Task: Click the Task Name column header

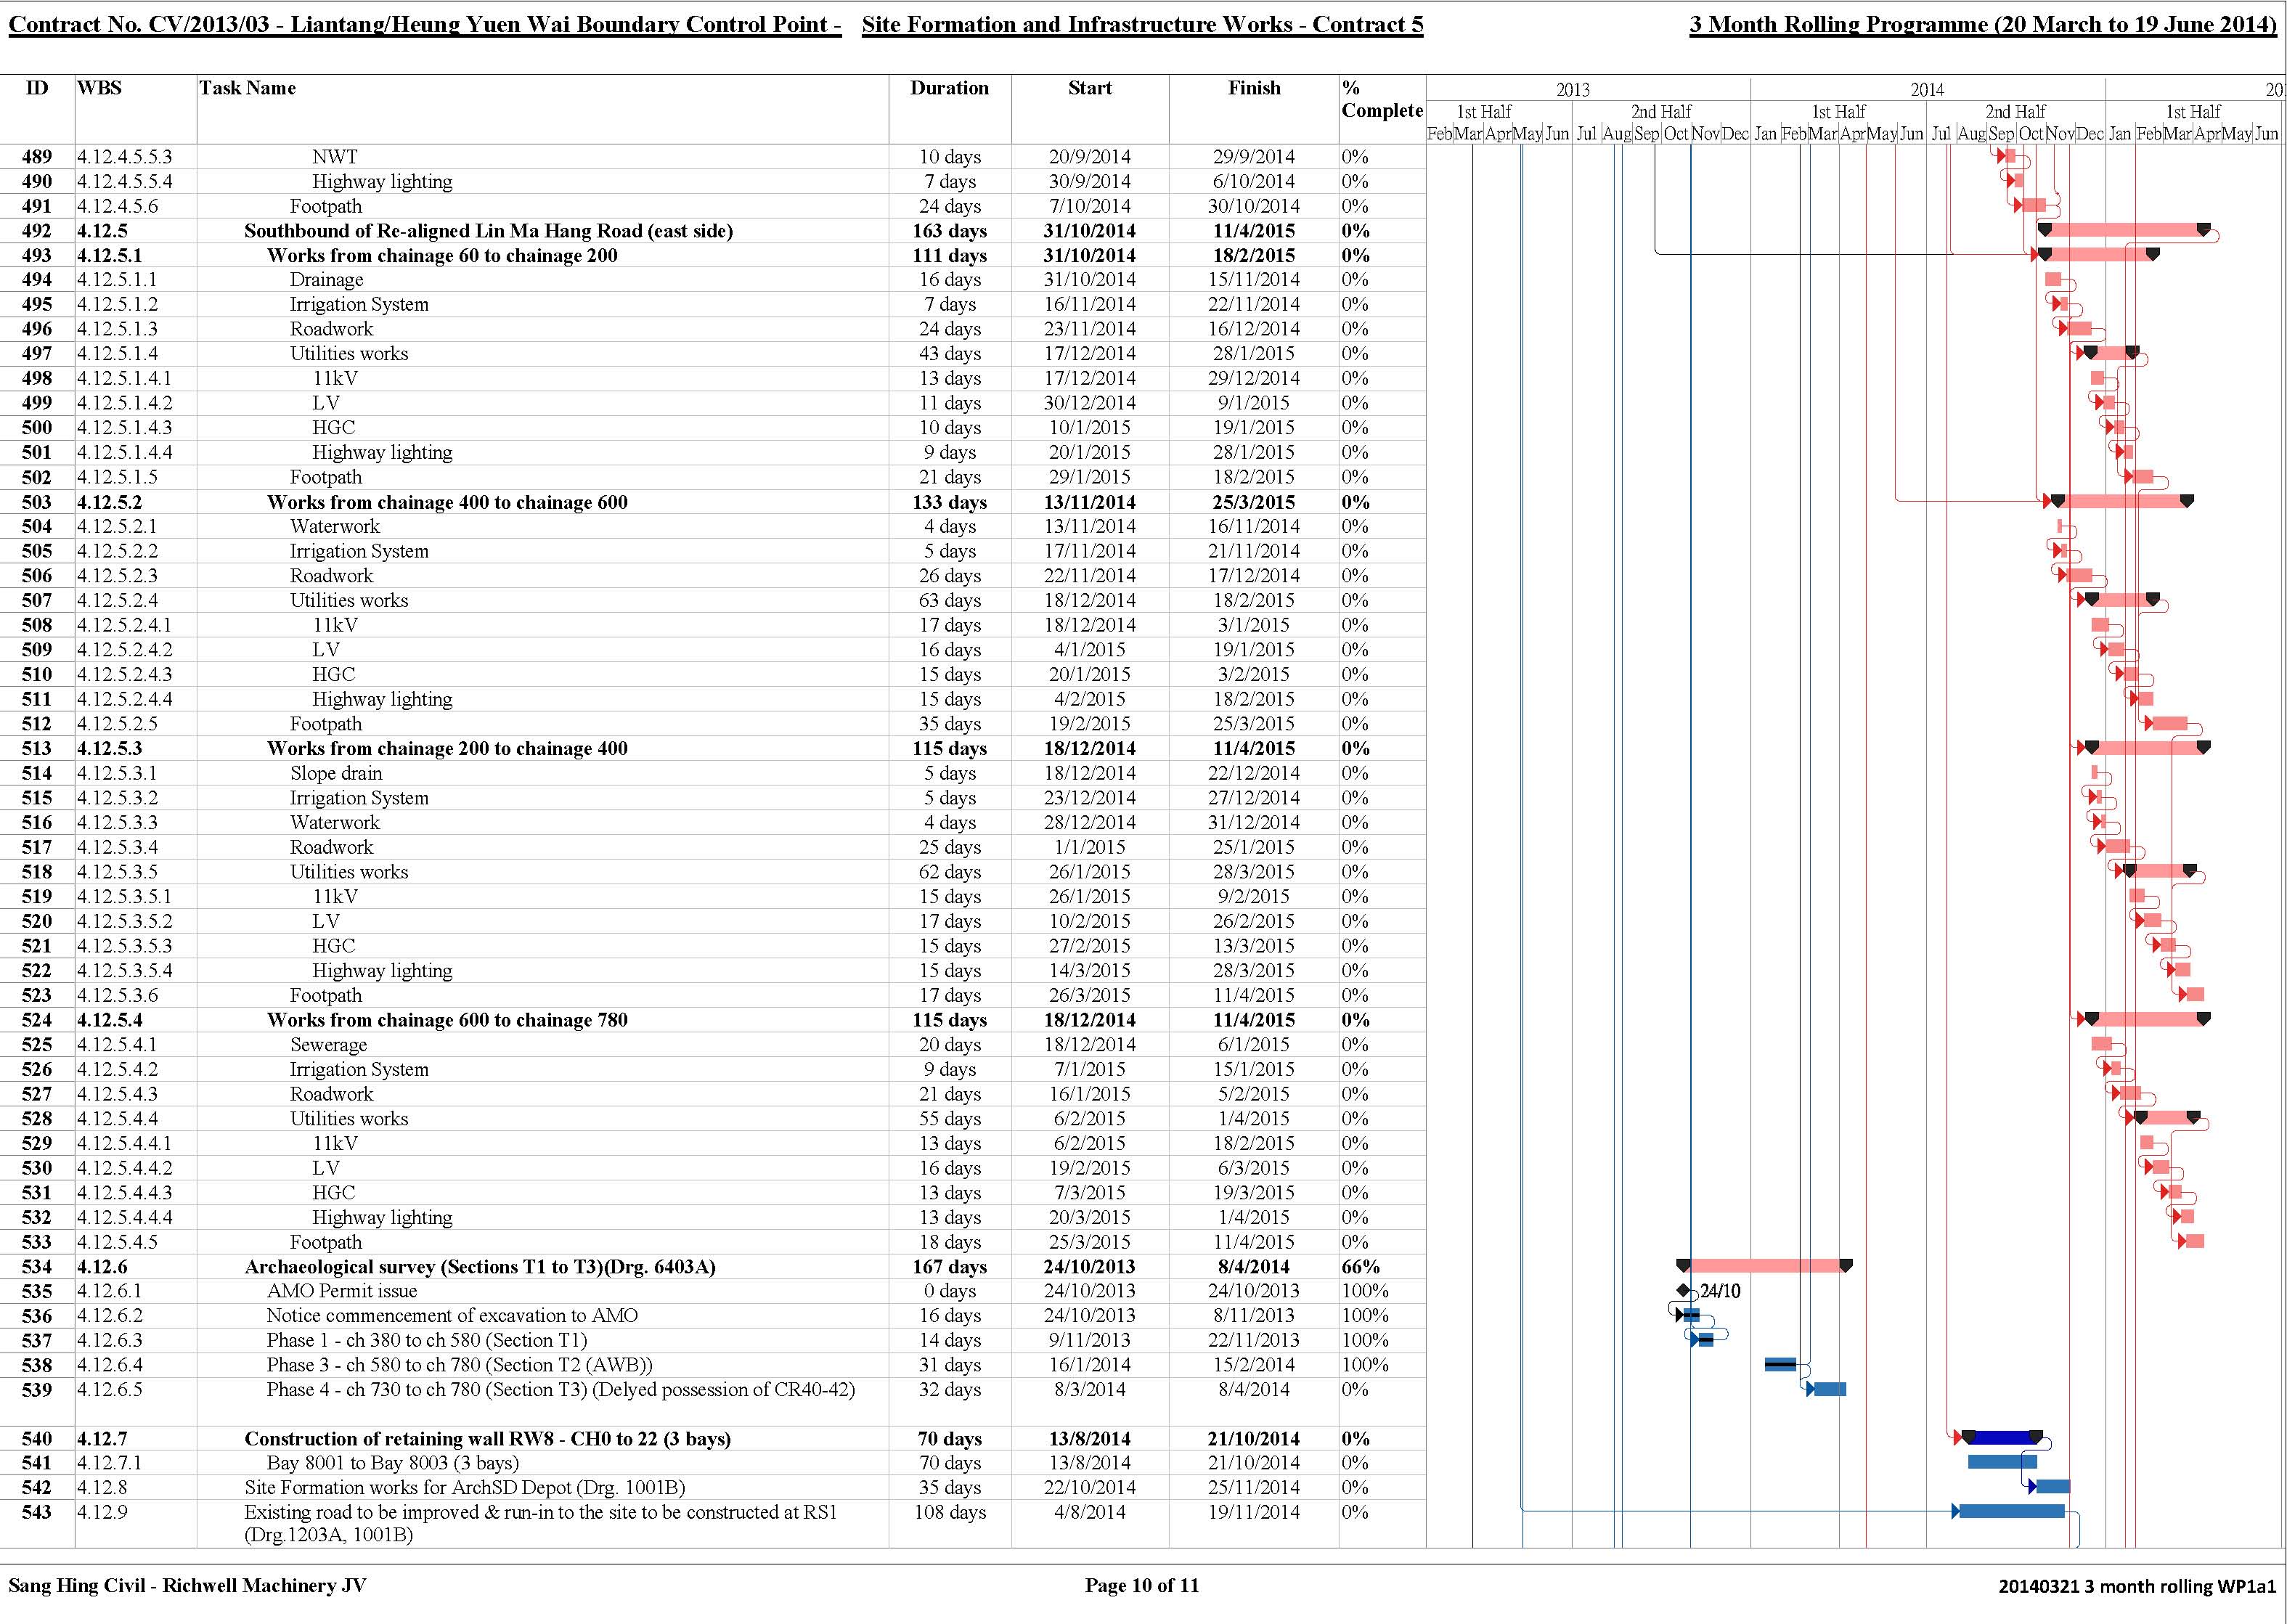Action: pyautogui.click(x=247, y=88)
